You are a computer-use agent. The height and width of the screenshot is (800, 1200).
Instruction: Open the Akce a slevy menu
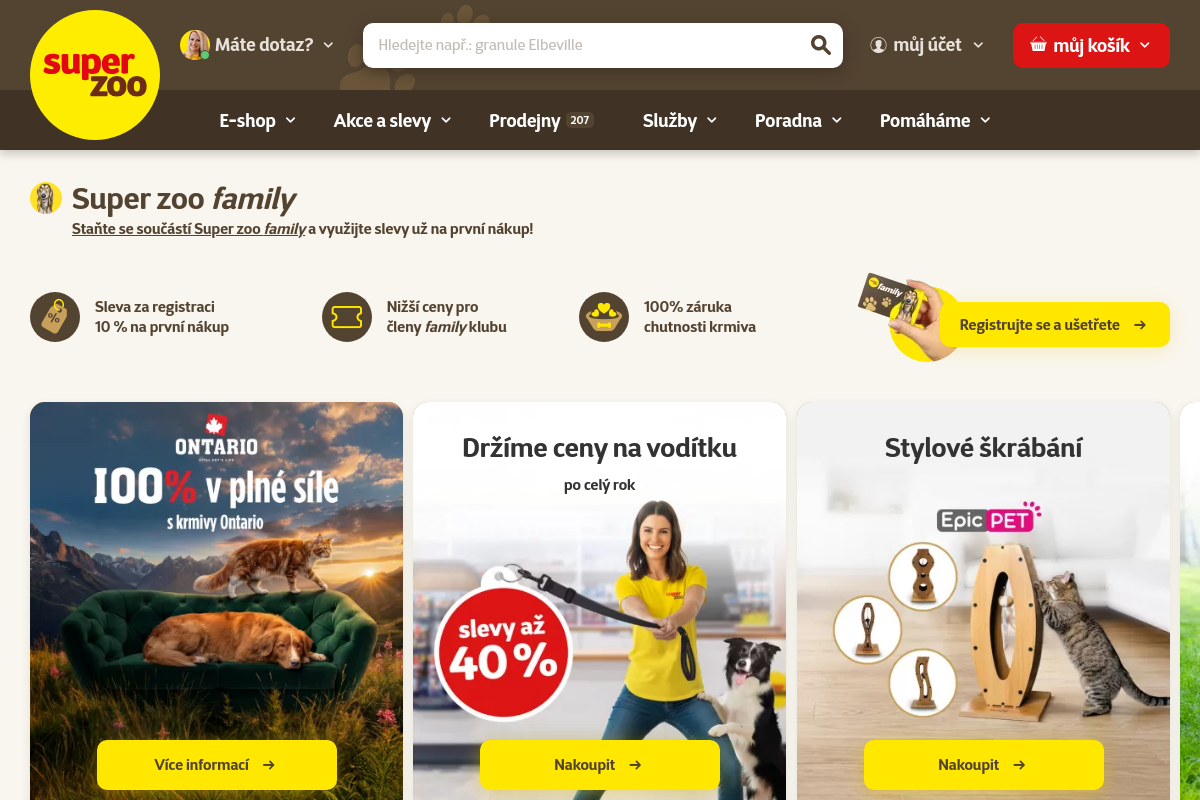click(393, 120)
